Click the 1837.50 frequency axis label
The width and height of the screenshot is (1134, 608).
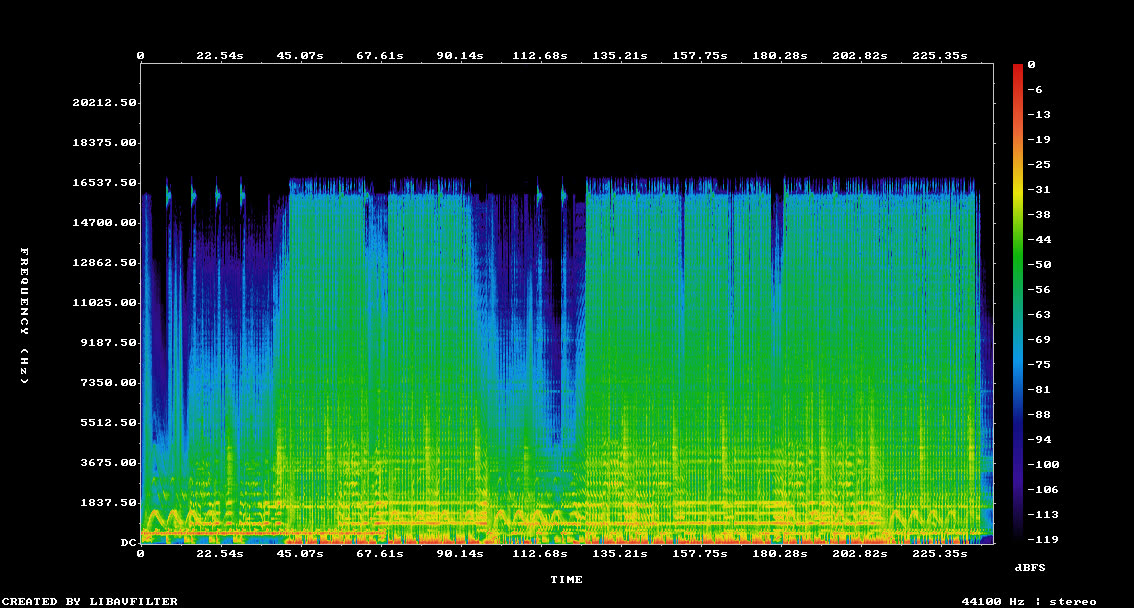[x=108, y=503]
